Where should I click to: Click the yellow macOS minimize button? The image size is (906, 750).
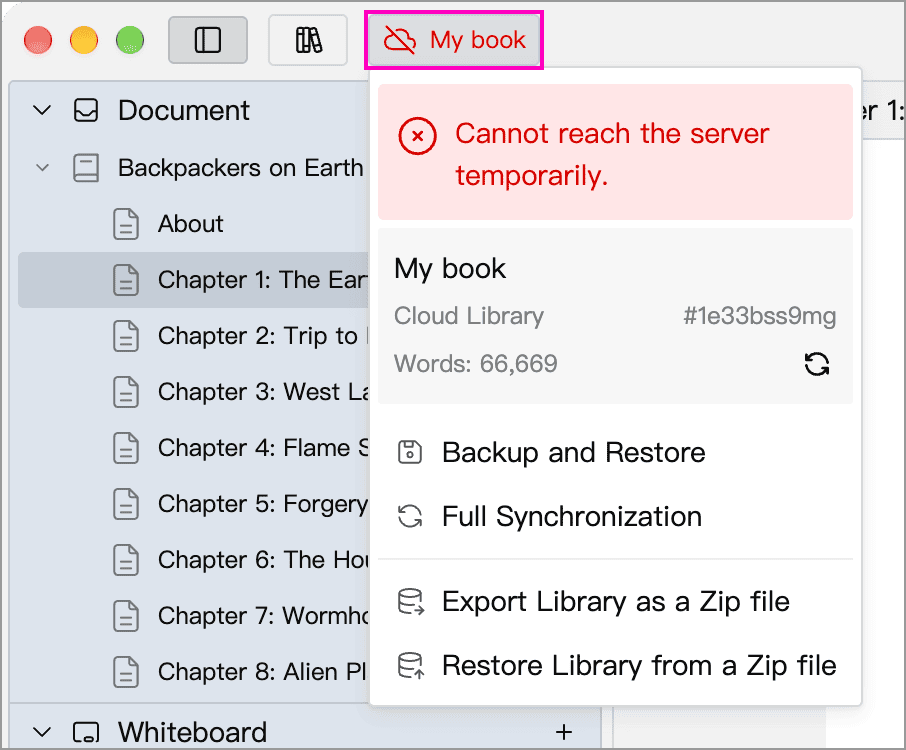[x=84, y=40]
